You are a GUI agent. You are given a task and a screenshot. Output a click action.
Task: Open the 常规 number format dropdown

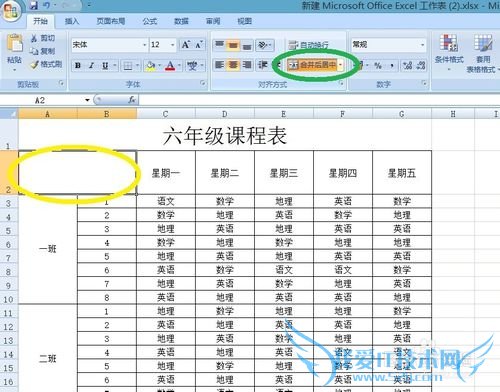[x=422, y=45]
